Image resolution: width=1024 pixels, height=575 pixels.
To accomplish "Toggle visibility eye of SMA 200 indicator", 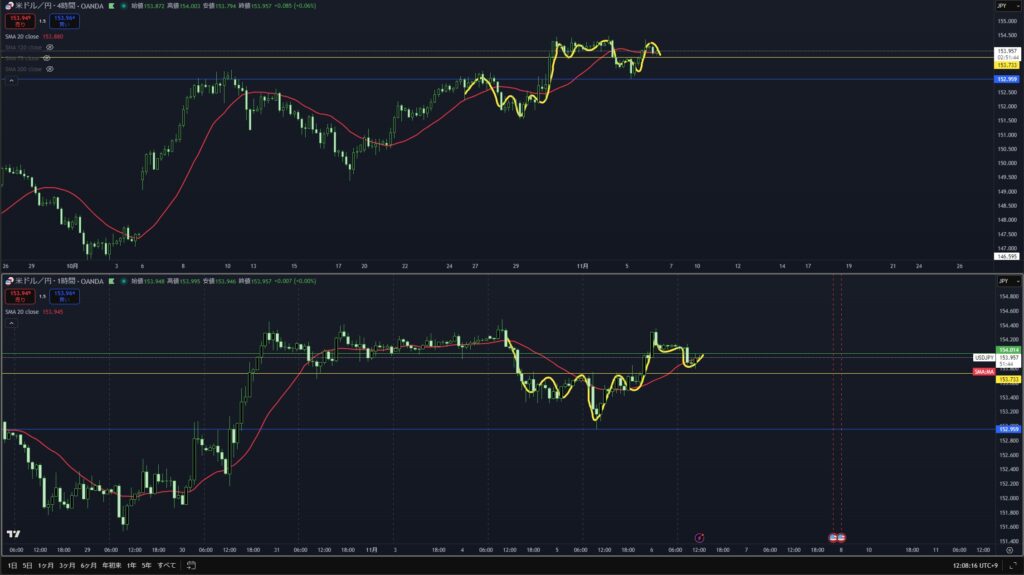I will click(x=49, y=69).
